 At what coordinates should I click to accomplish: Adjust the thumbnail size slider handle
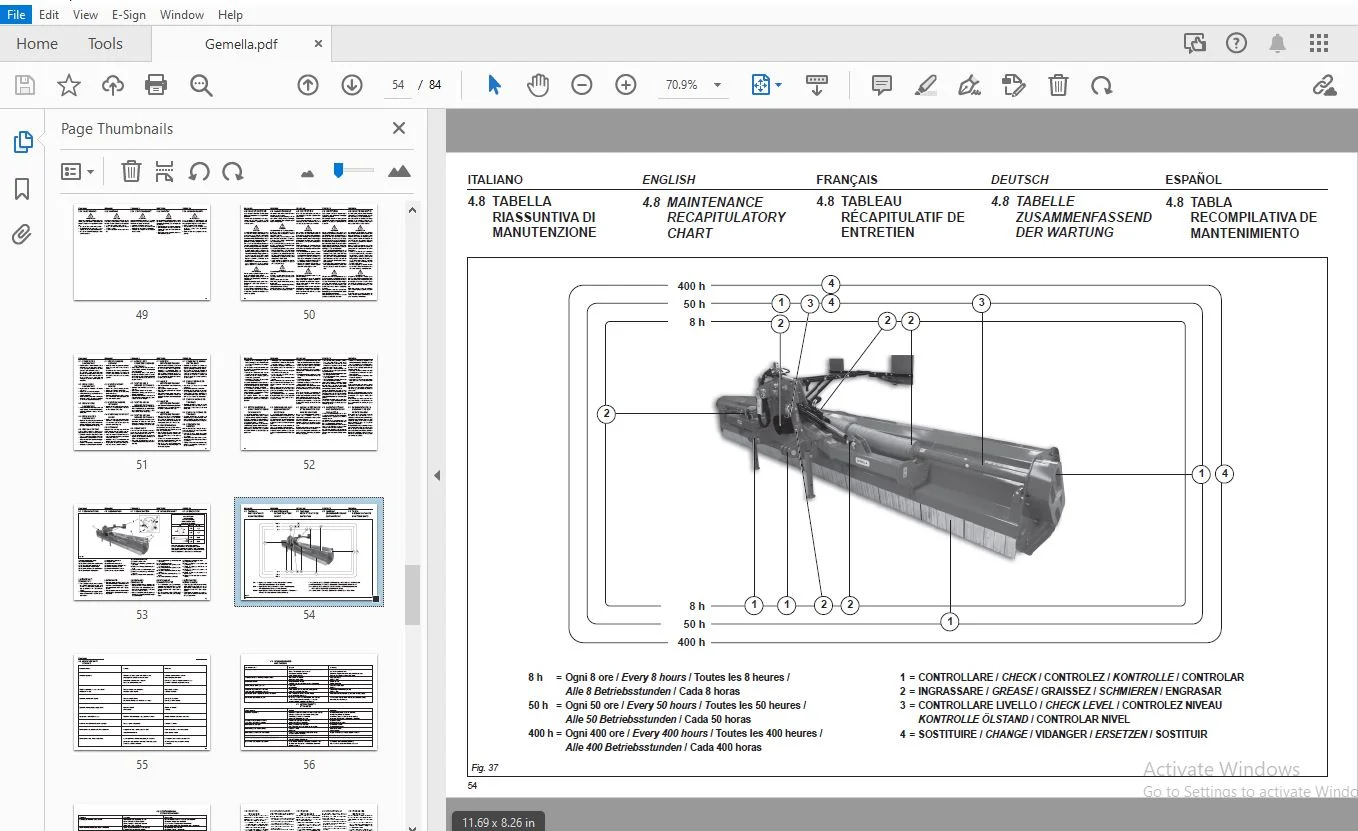tap(339, 170)
